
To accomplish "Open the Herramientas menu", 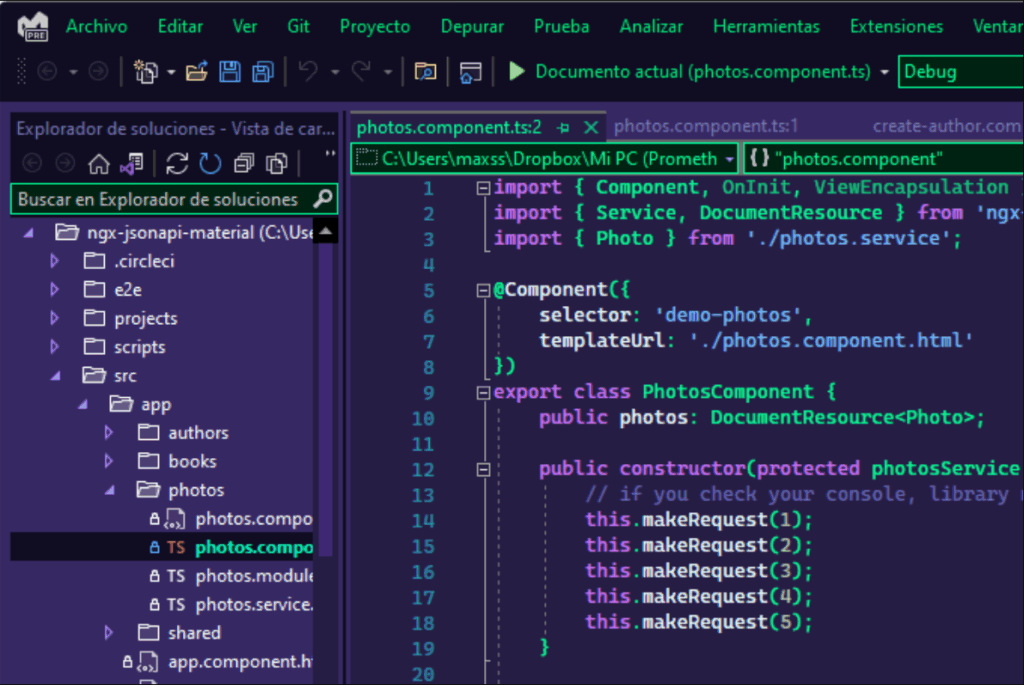I will pyautogui.click(x=766, y=26).
